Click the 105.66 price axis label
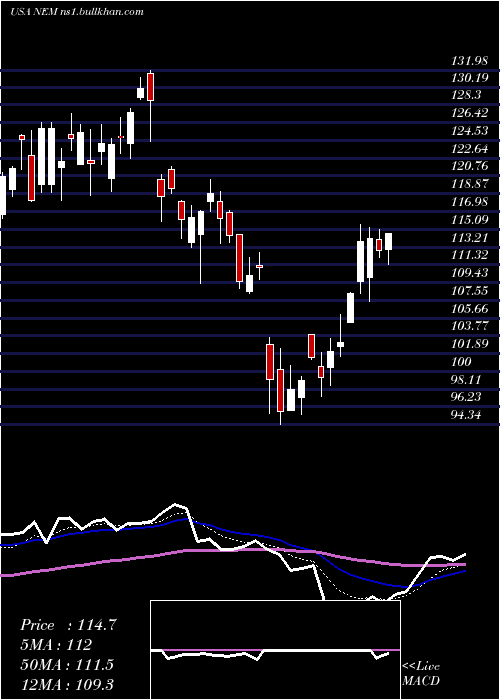 pos(470,308)
